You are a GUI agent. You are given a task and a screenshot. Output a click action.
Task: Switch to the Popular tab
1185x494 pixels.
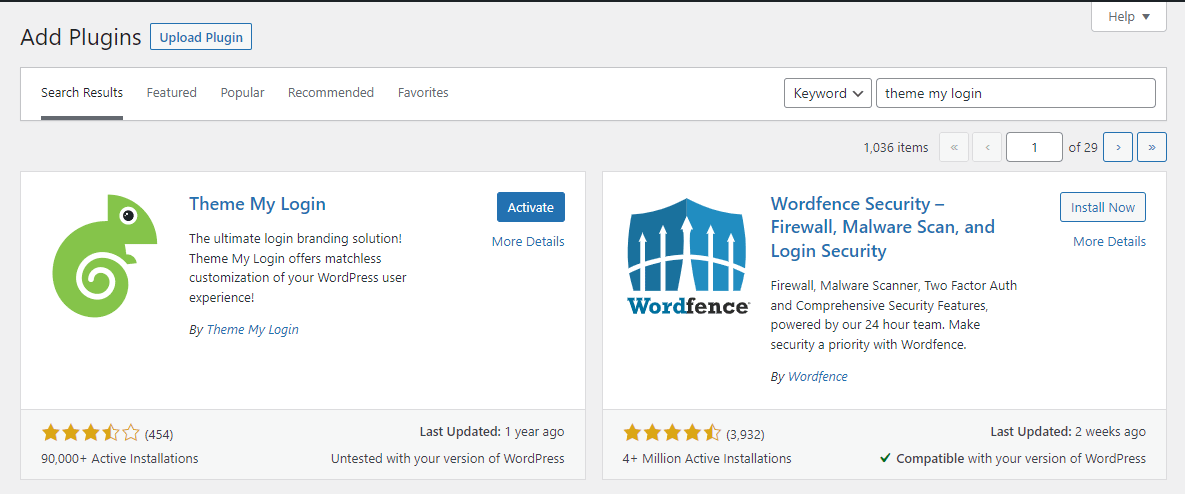[243, 93]
